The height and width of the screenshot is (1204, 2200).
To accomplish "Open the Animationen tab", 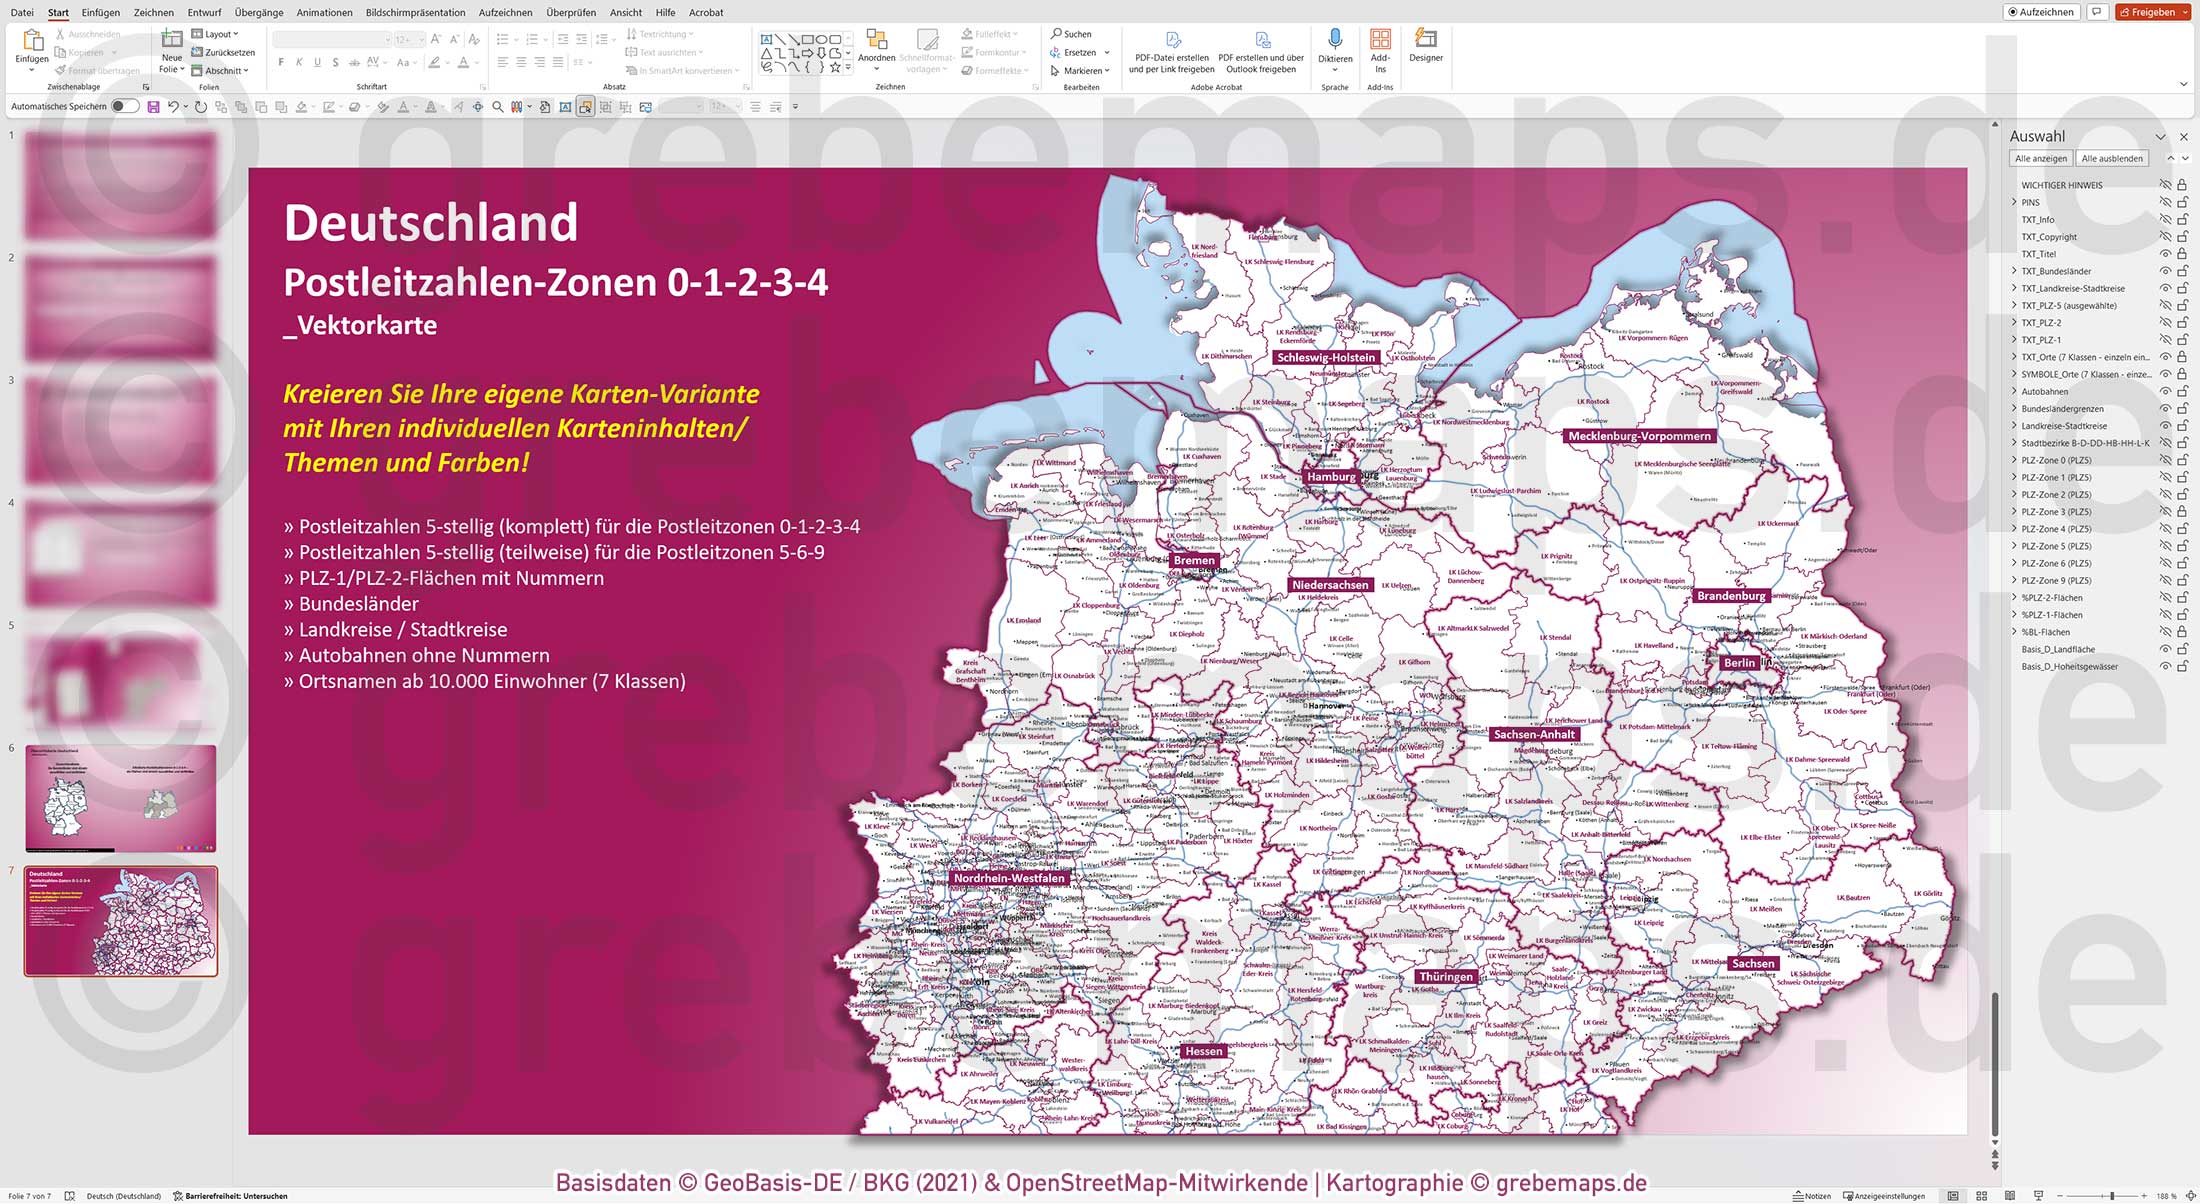I will coord(324,12).
